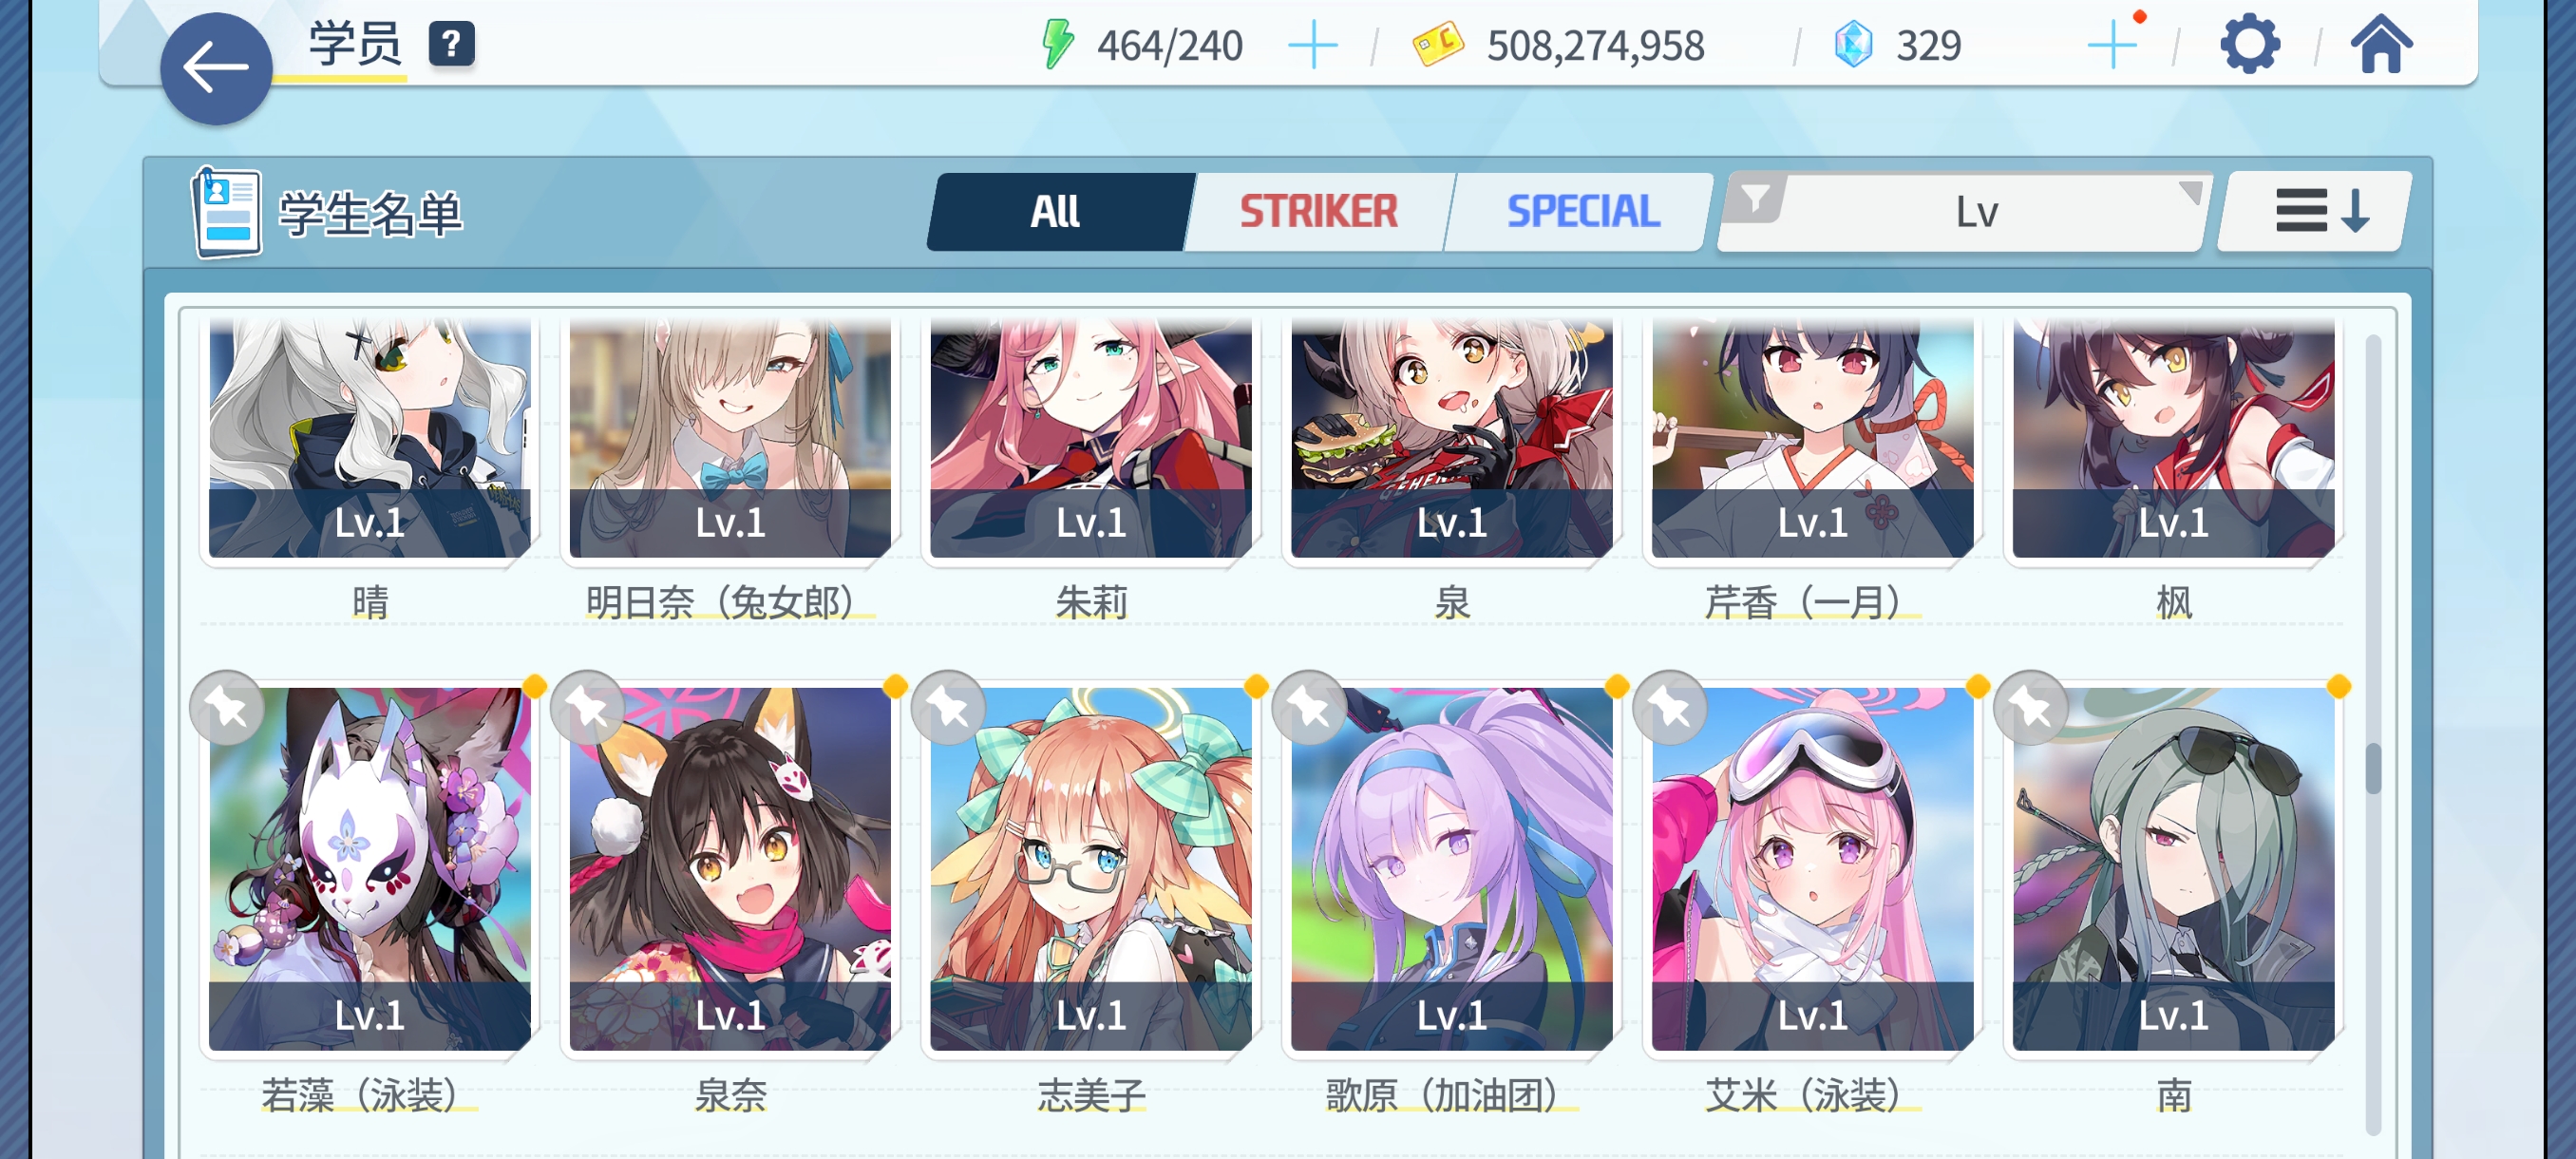This screenshot has width=2576, height=1159.
Task: Toggle sort order descending button
Action: click(x=2315, y=212)
